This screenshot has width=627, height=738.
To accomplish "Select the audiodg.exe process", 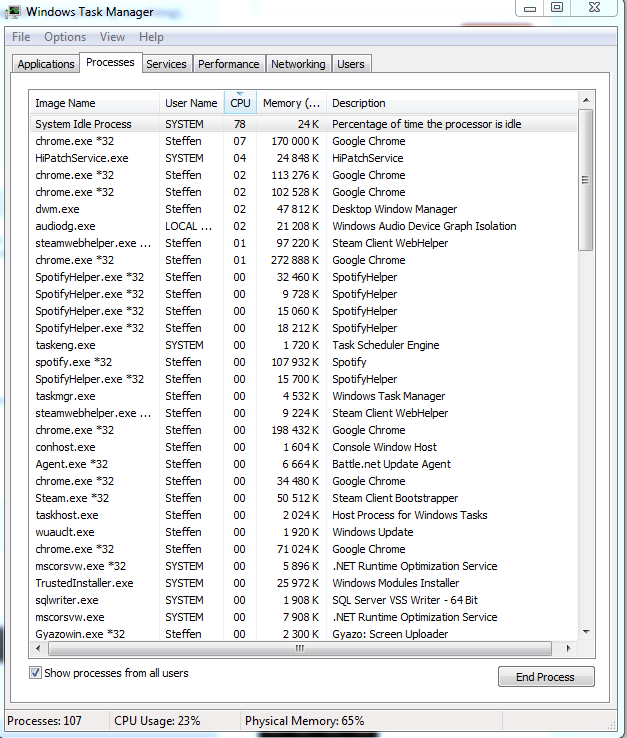I will click(x=304, y=226).
